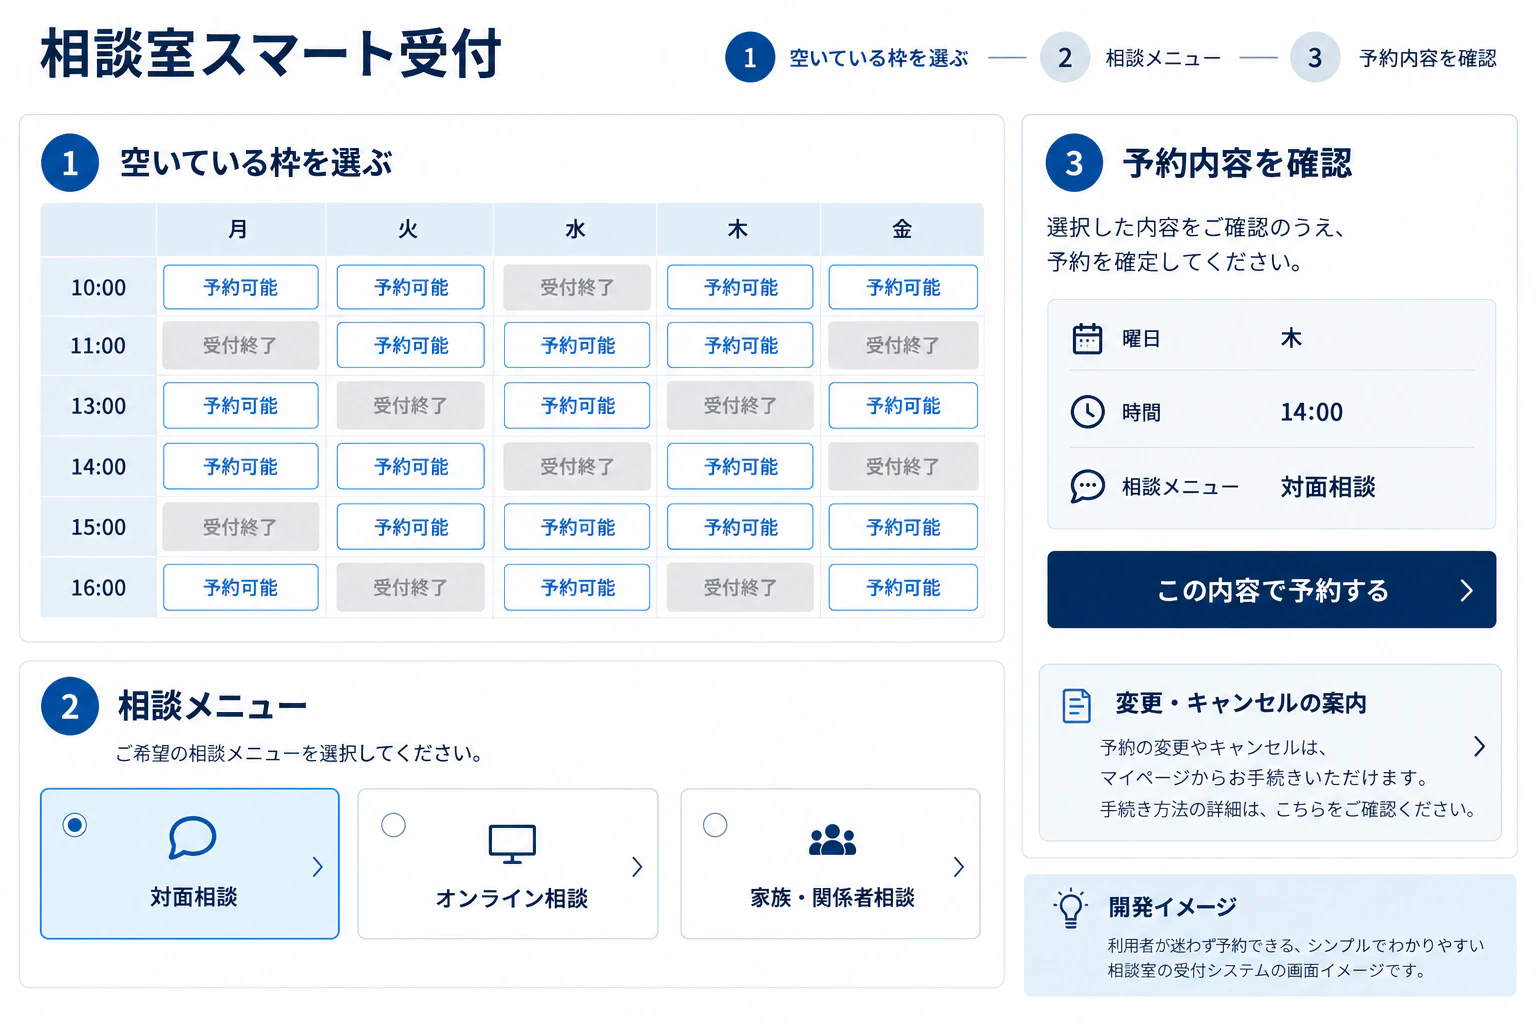This screenshot has height=1024, width=1536.
Task: Click the people group icon in 家族・関係者相談 card
Action: coord(832,840)
